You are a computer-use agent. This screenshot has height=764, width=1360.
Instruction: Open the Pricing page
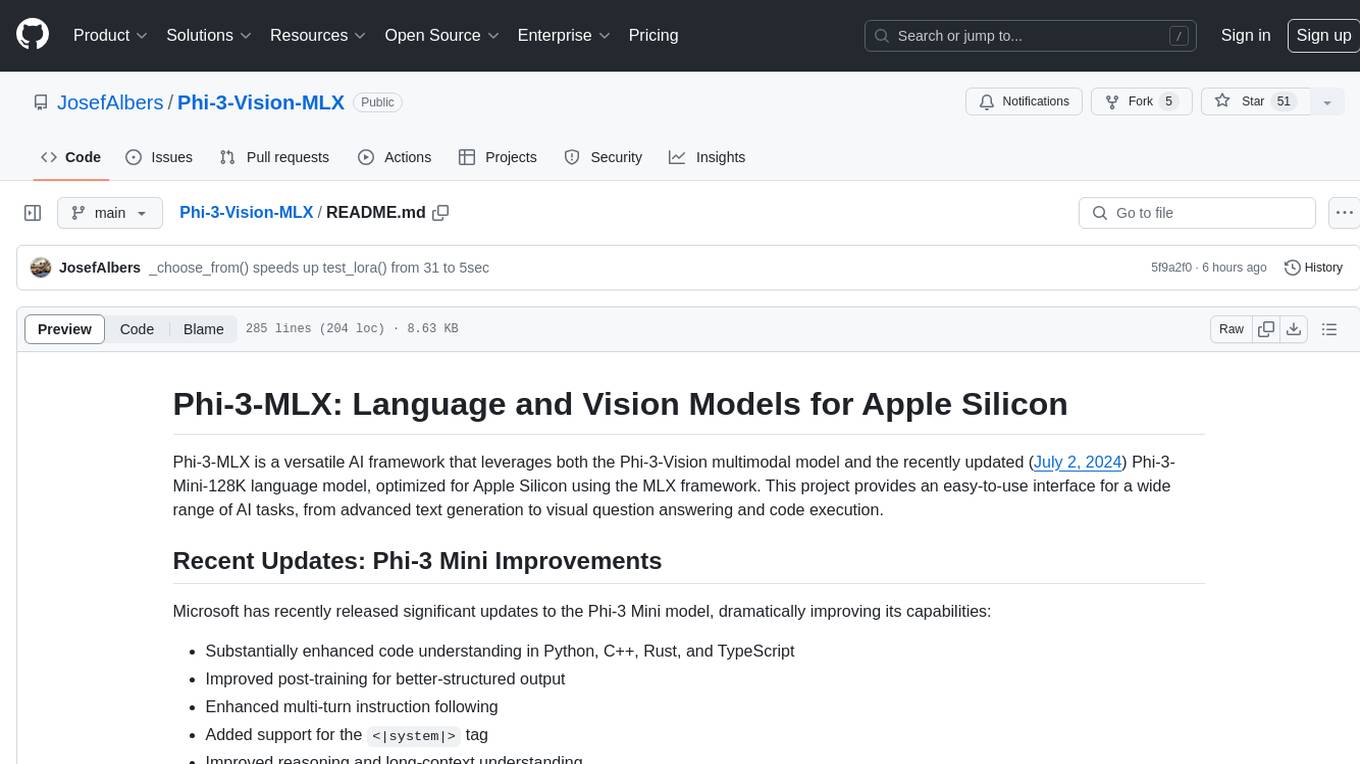coord(653,35)
